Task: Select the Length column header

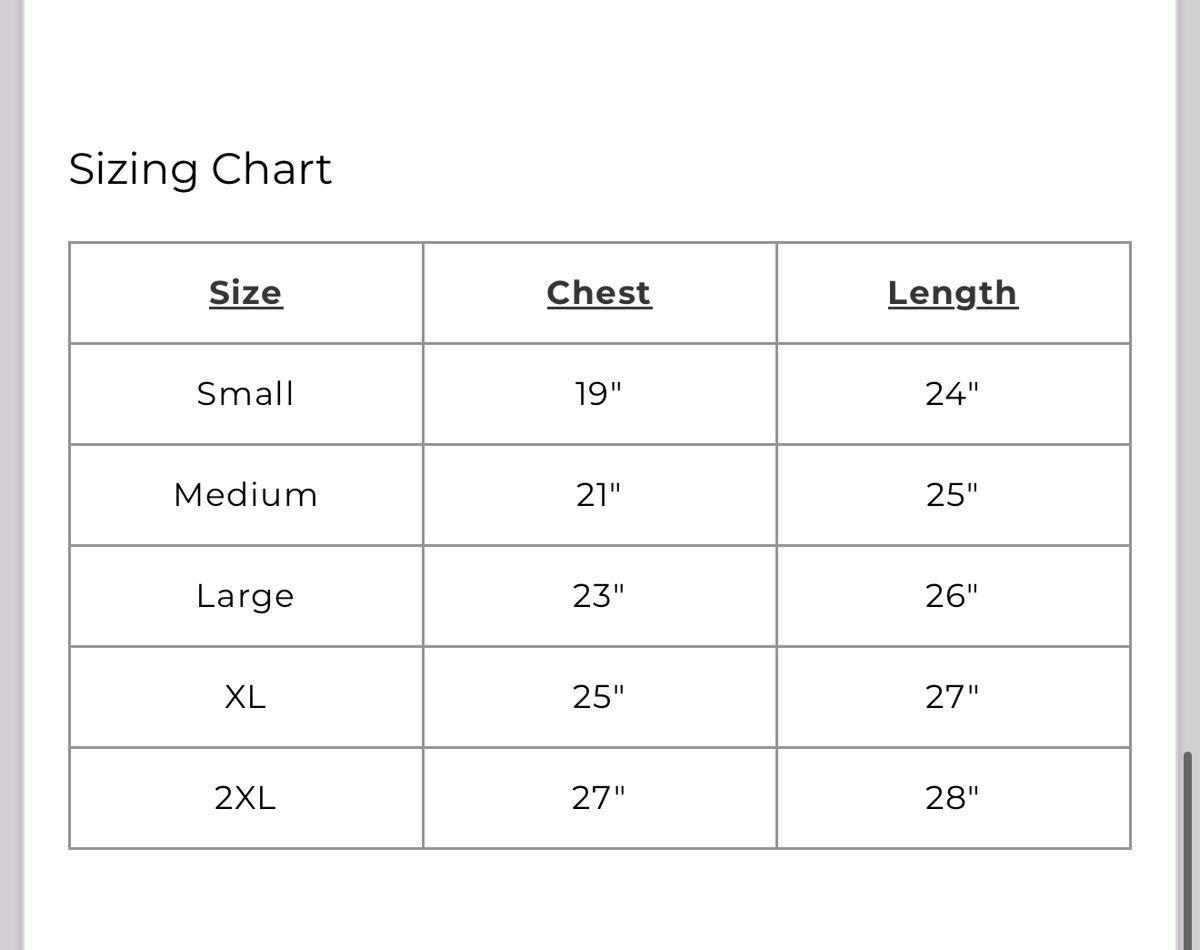Action: (x=953, y=293)
